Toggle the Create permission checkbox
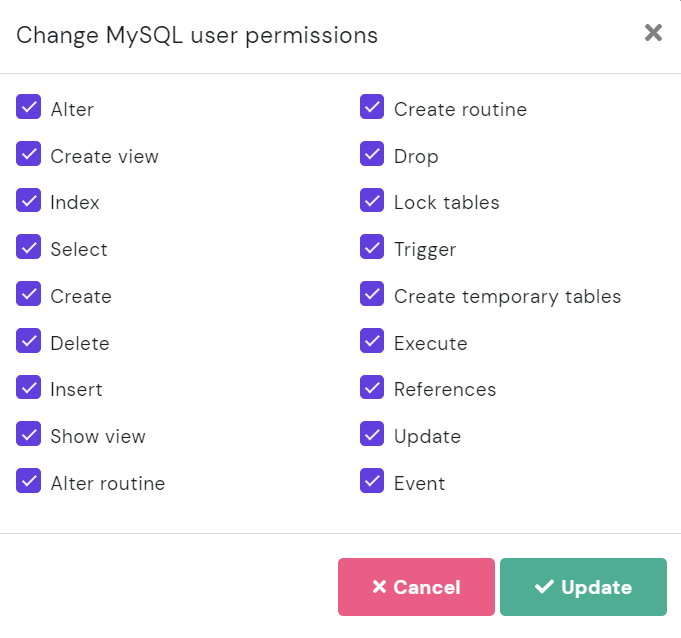 [29, 294]
